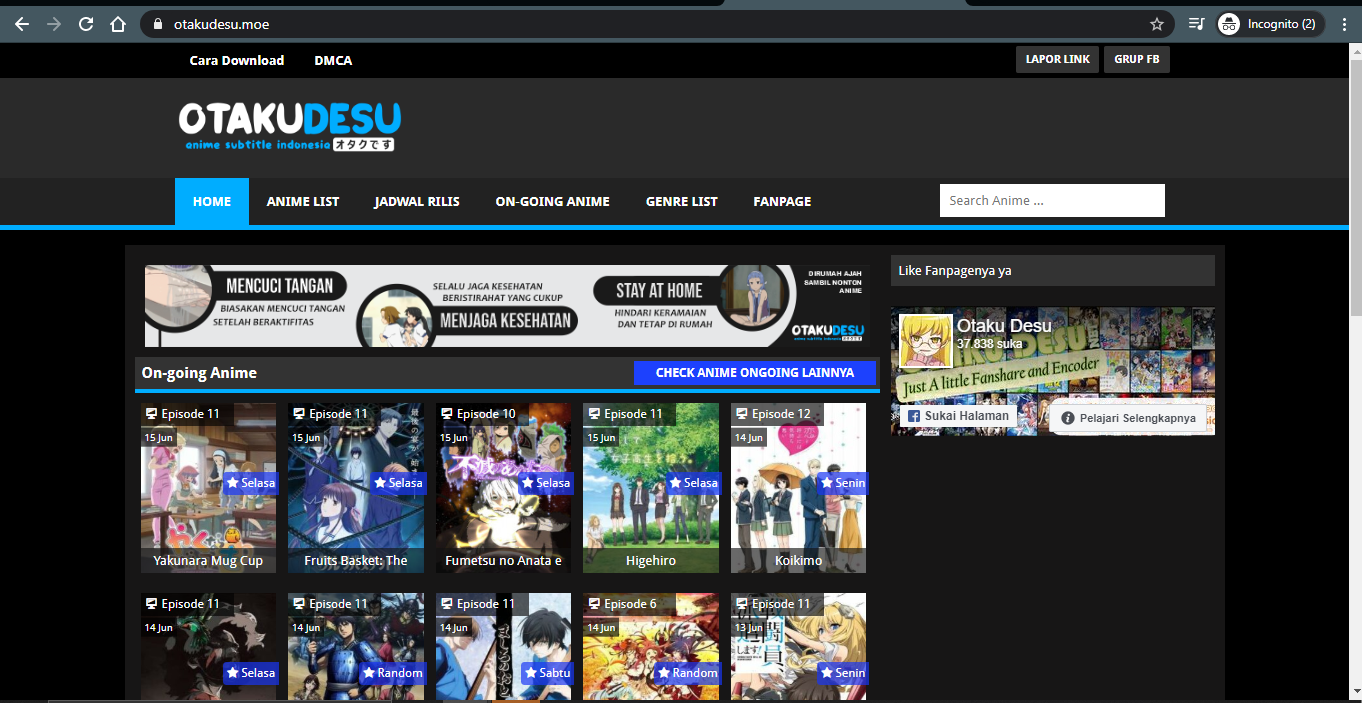Click Otaku Desu Facebook page name
The height and width of the screenshot is (703, 1362).
coord(1004,325)
